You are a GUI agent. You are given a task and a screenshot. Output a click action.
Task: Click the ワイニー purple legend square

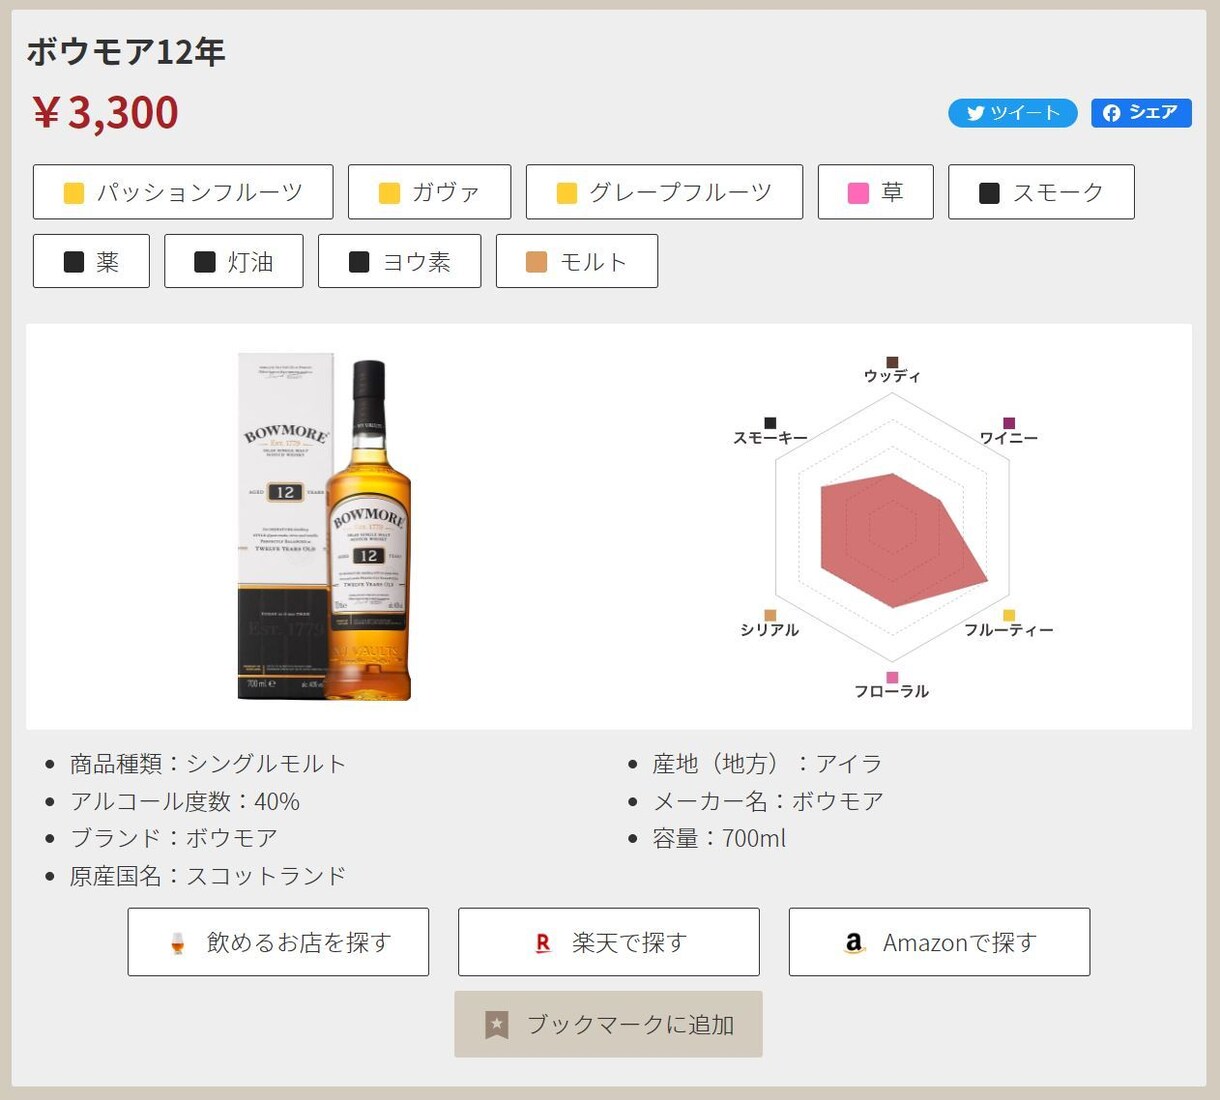tap(1009, 423)
